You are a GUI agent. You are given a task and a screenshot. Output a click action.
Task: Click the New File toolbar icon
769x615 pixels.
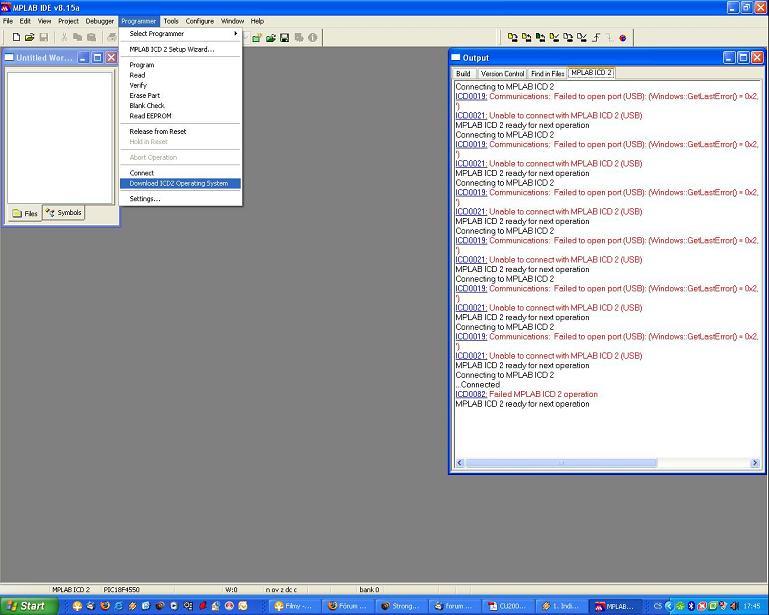click(16, 37)
